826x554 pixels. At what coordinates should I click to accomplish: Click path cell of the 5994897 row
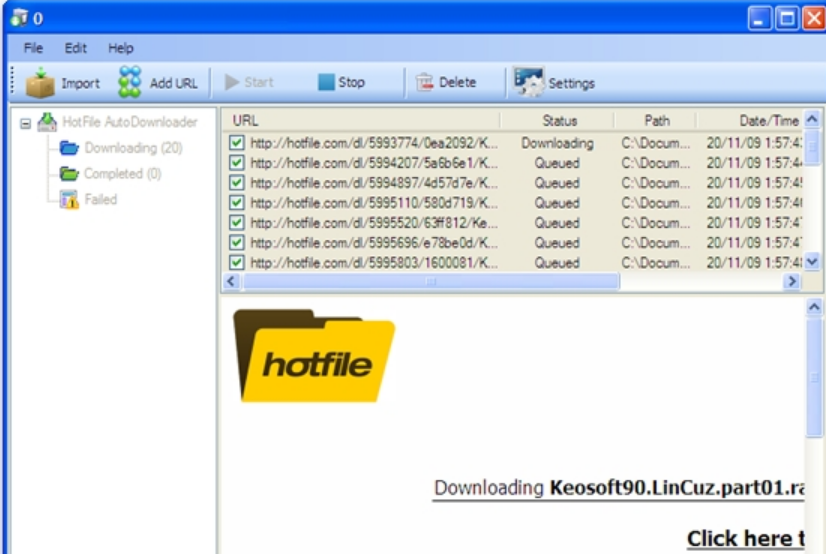click(655, 183)
